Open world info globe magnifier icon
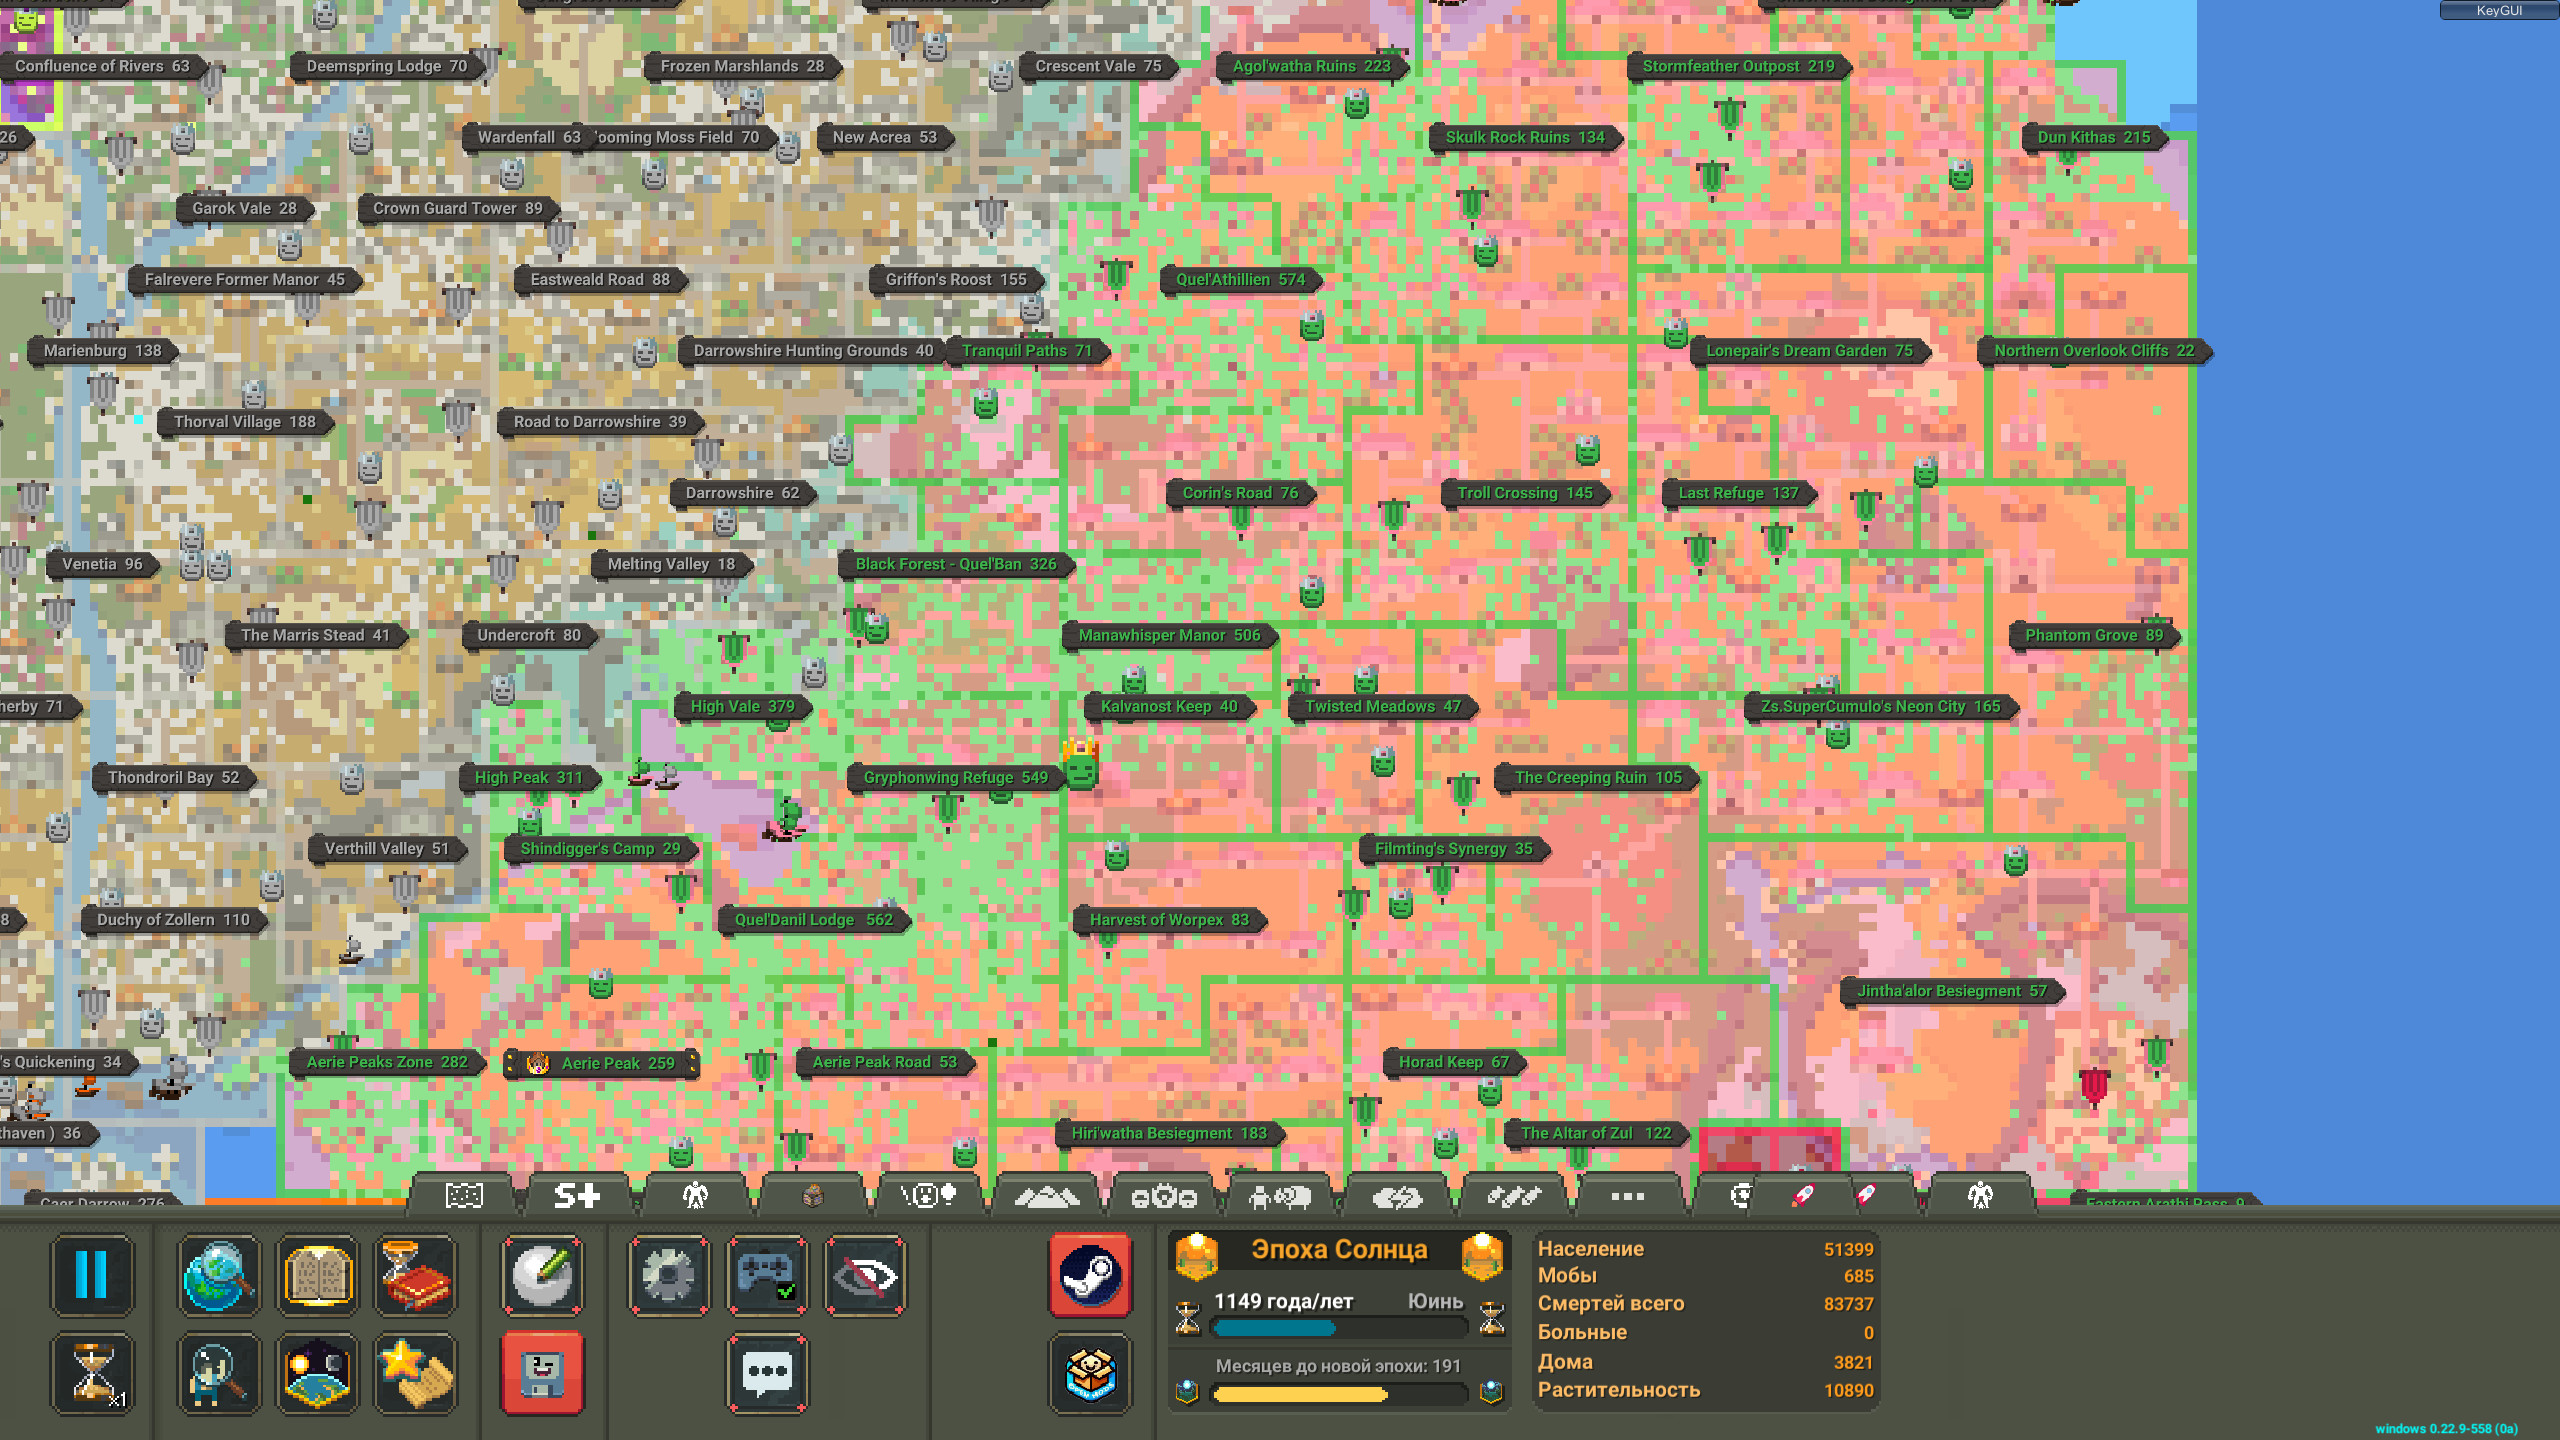The width and height of the screenshot is (2560, 1440). click(218, 1275)
